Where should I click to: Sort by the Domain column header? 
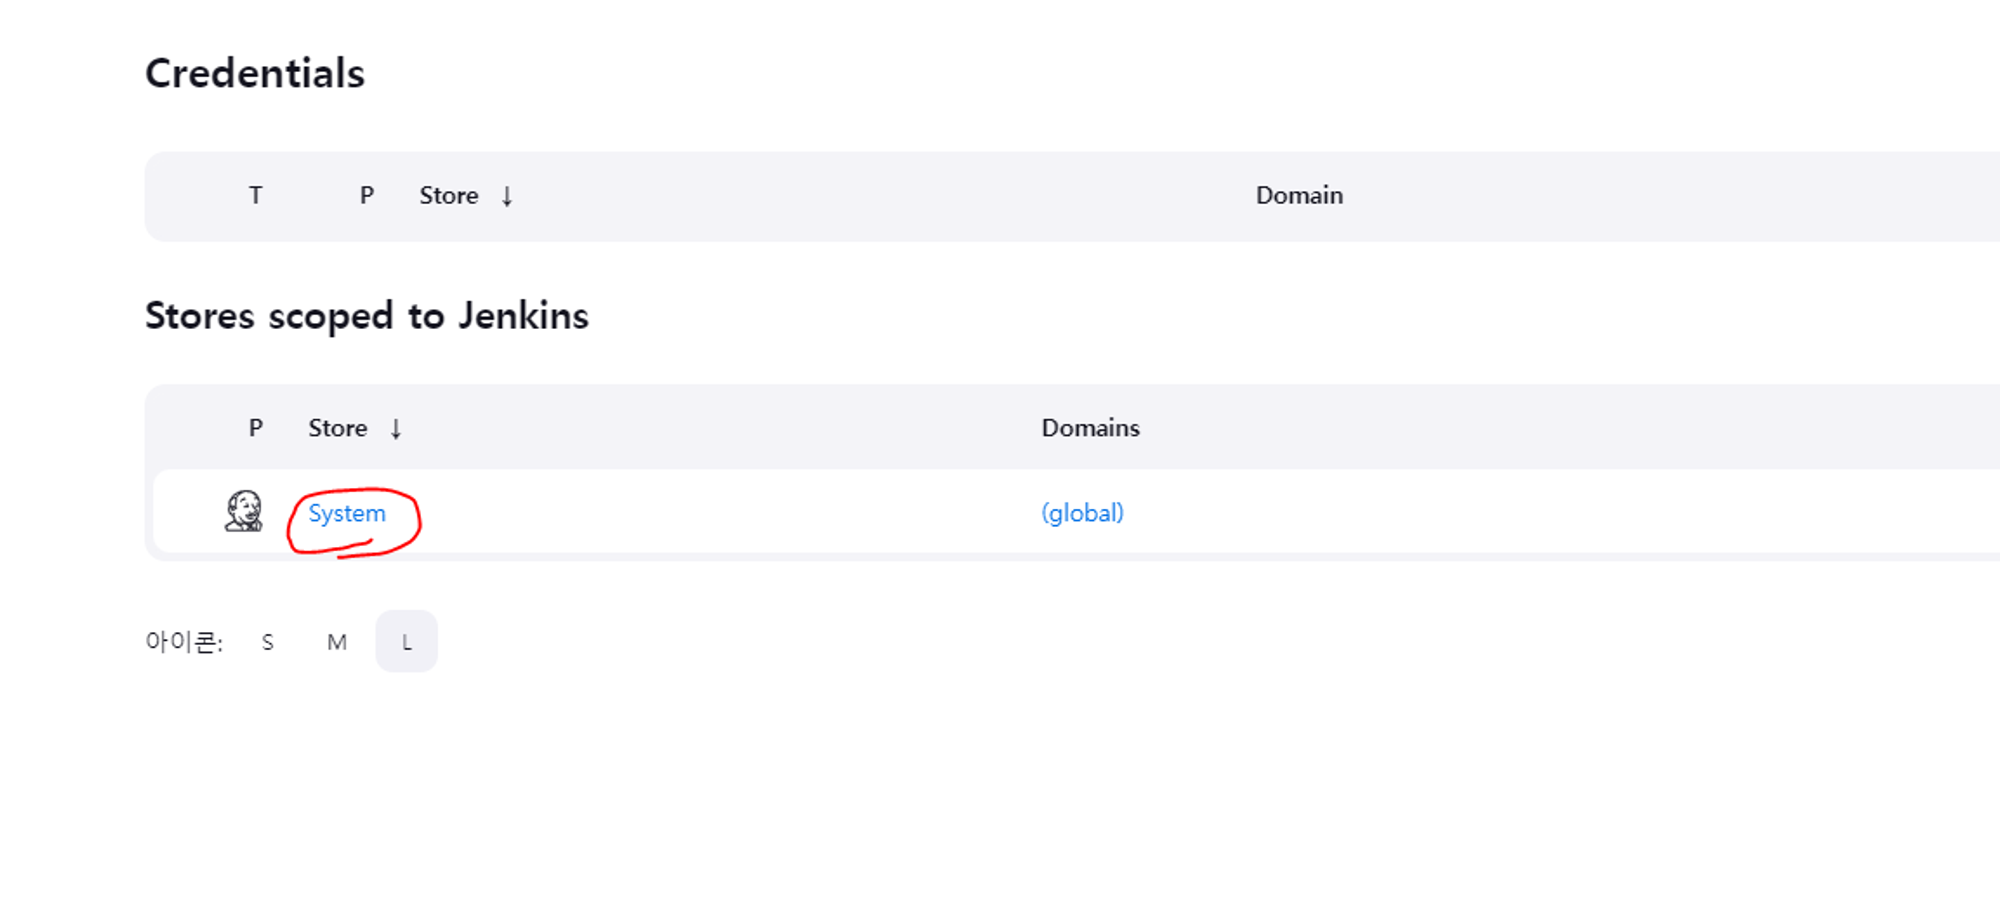1299,195
